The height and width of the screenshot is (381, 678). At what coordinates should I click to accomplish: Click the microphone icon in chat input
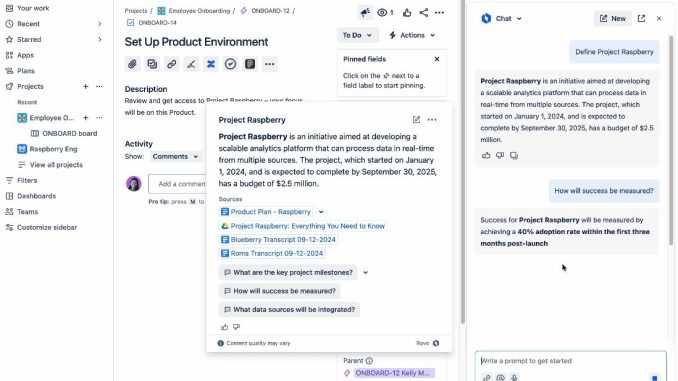tap(514, 378)
